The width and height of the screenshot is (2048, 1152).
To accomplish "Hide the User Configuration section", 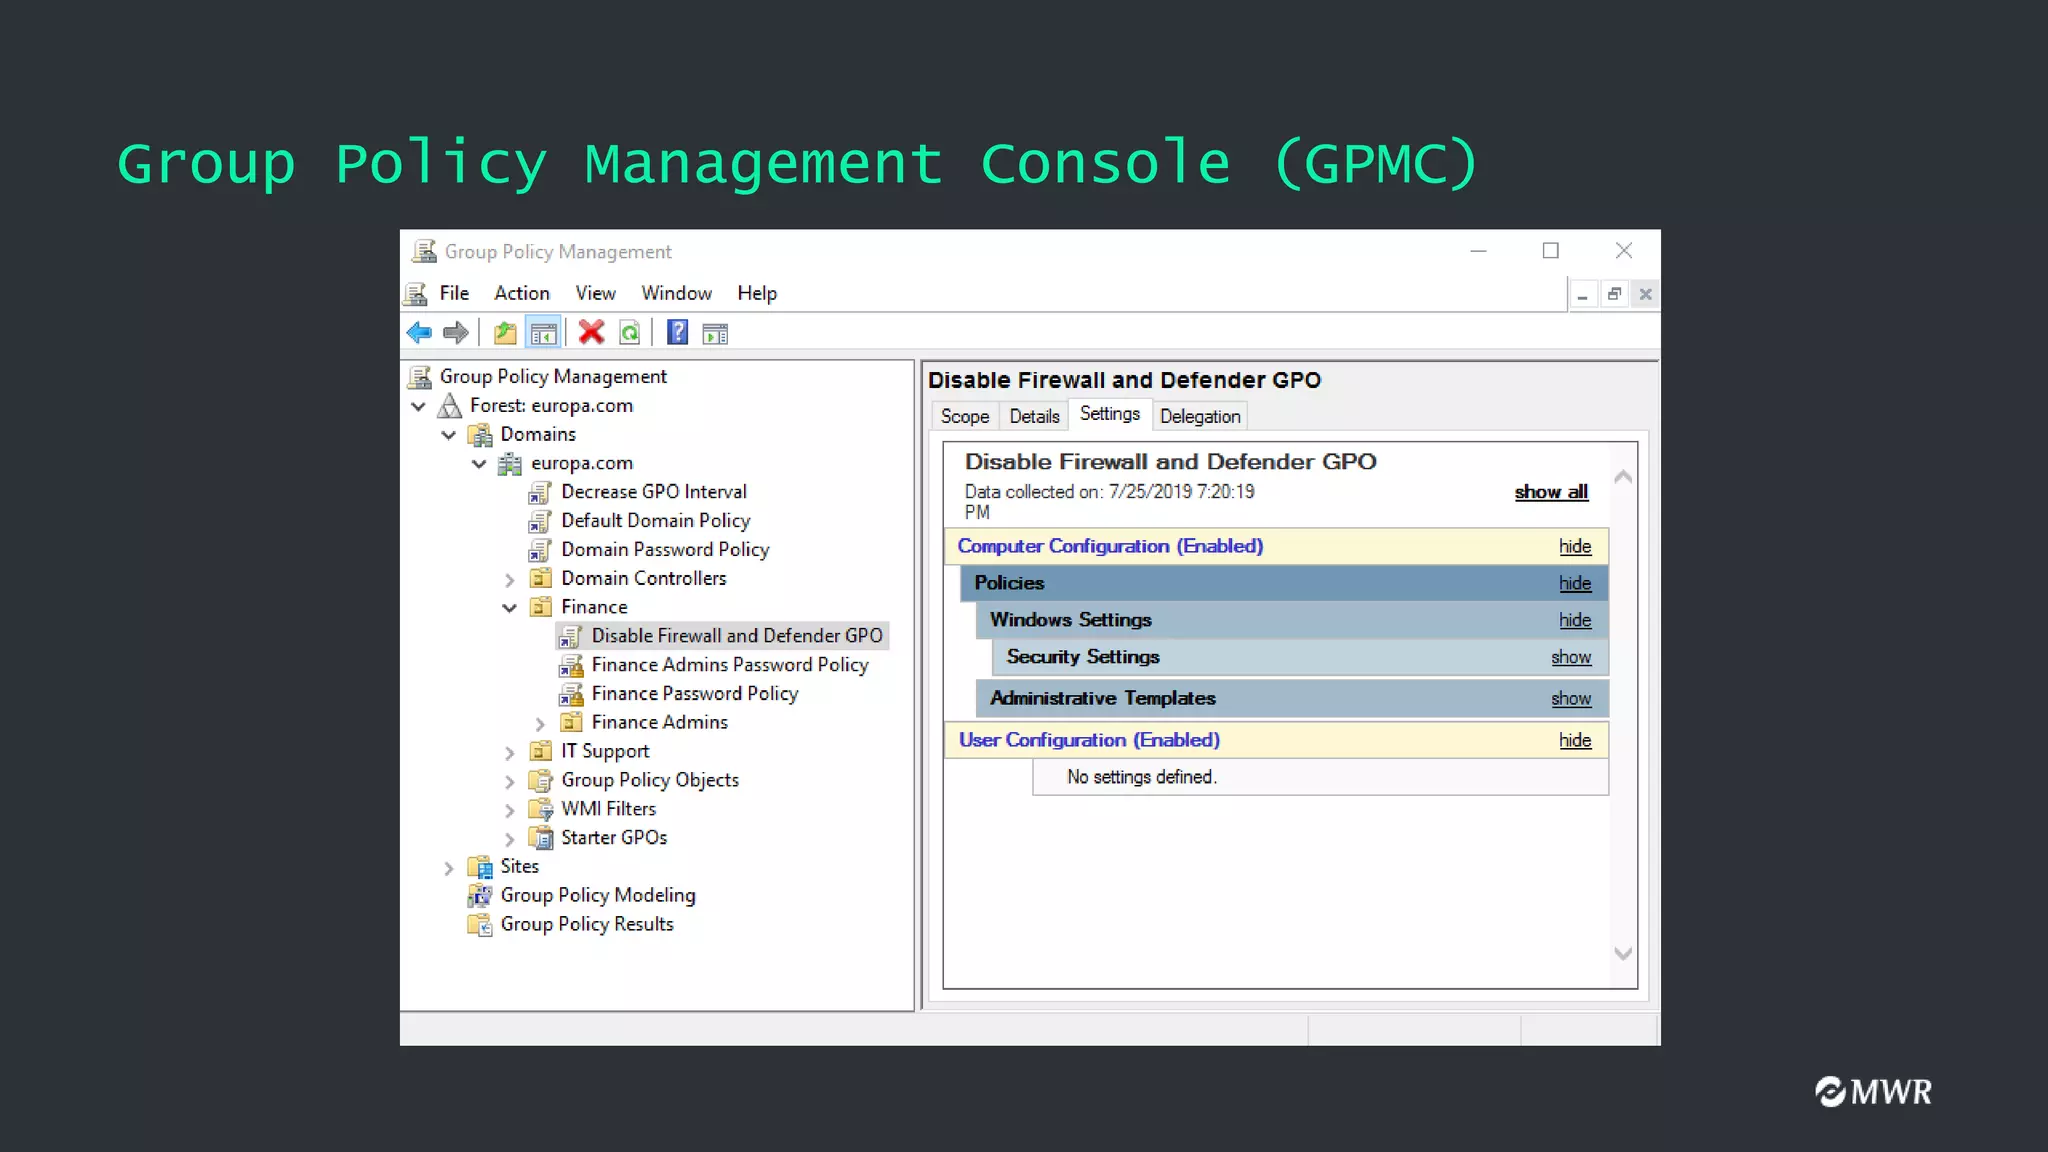I will point(1575,740).
